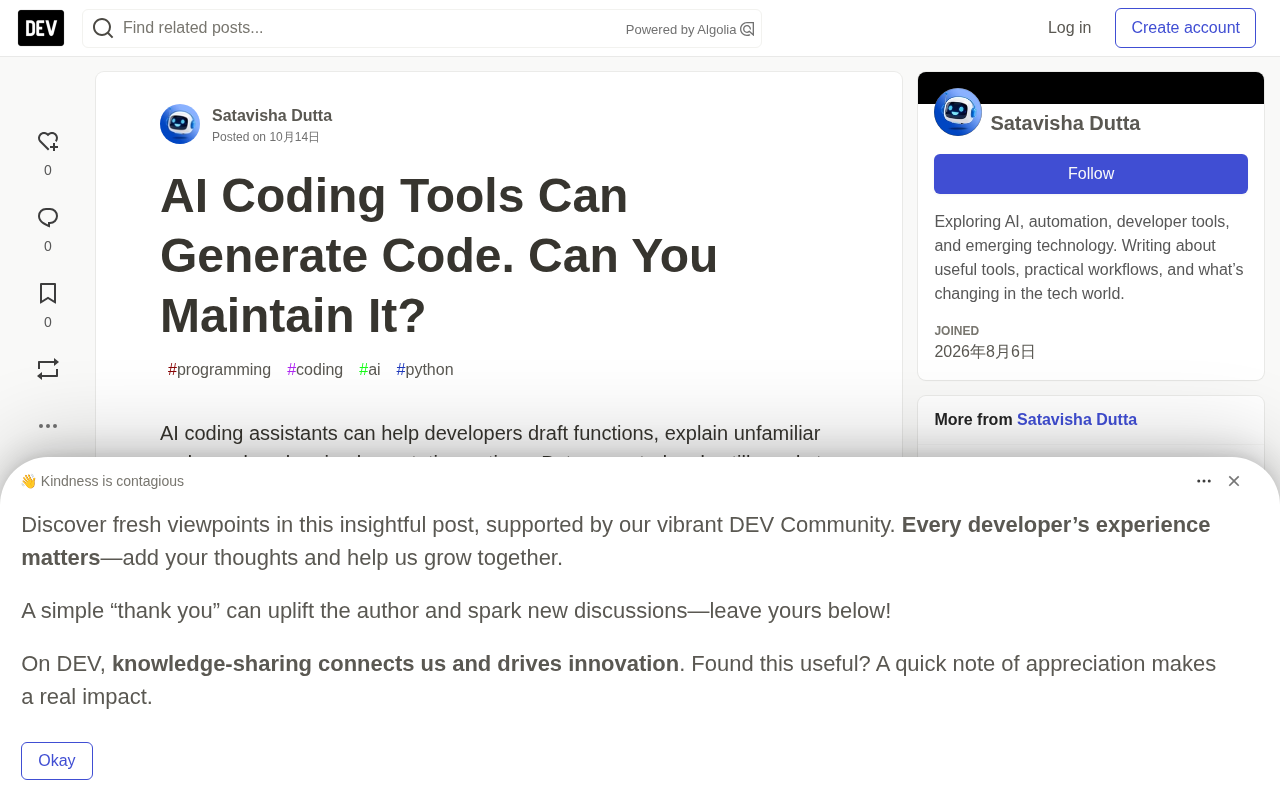Click the boost arrows icon
Image resolution: width=1280 pixels, height=800 pixels.
tap(48, 369)
